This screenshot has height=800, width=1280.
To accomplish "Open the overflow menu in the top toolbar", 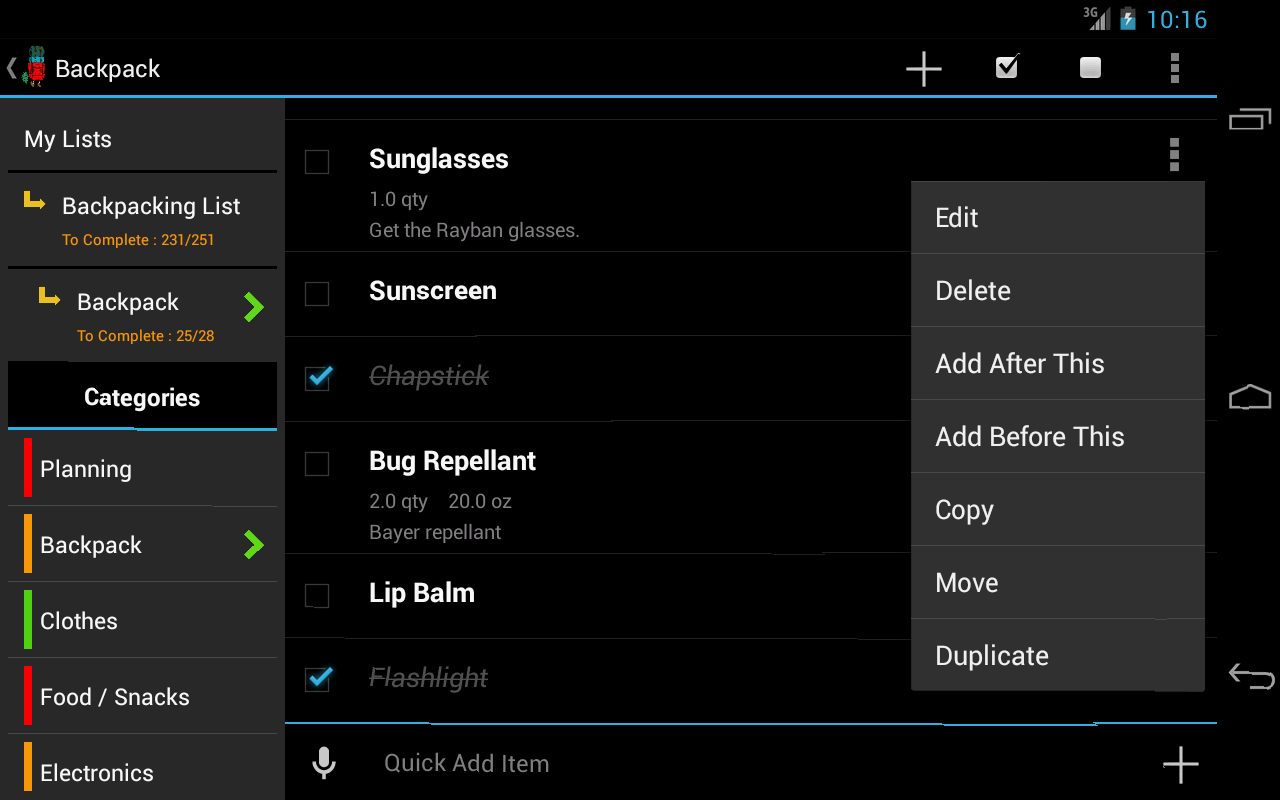I will click(1174, 68).
